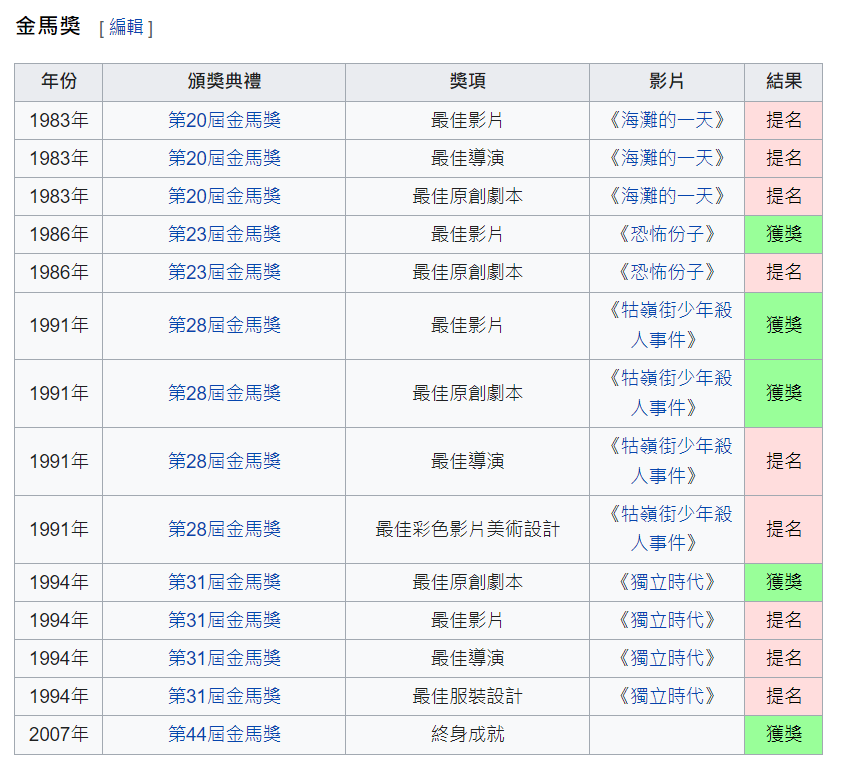
Task: Select the 頒獎典禮 column header
Action: tap(224, 82)
